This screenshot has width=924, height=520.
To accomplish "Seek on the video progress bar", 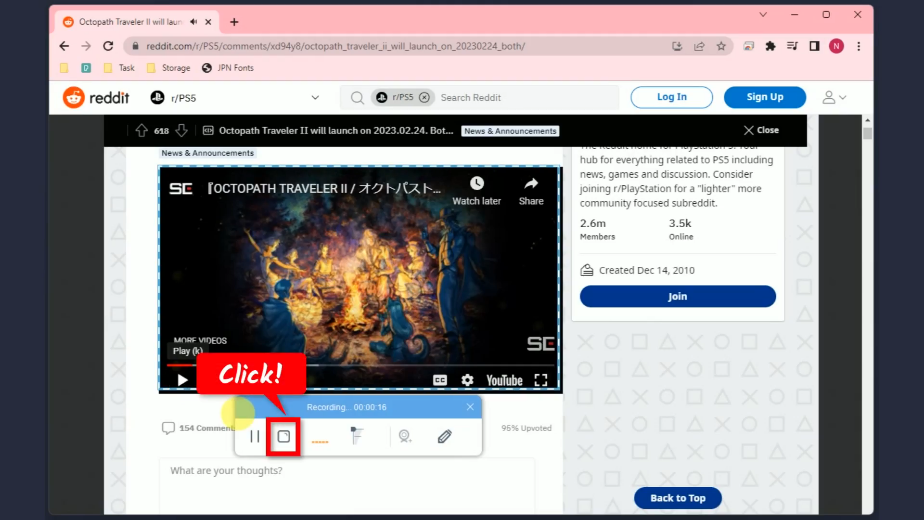I will click(x=359, y=365).
